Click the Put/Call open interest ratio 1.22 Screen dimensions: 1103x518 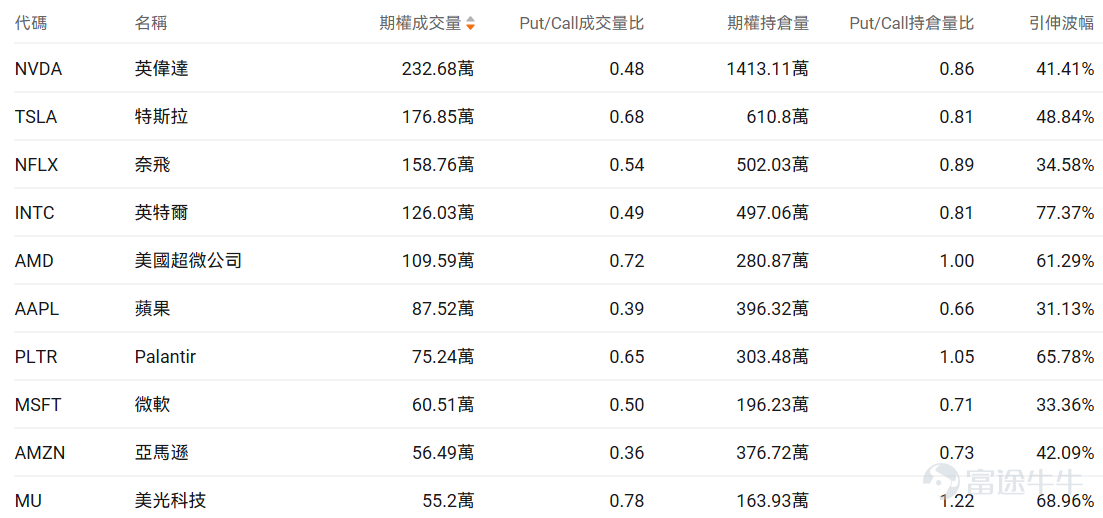point(957,501)
